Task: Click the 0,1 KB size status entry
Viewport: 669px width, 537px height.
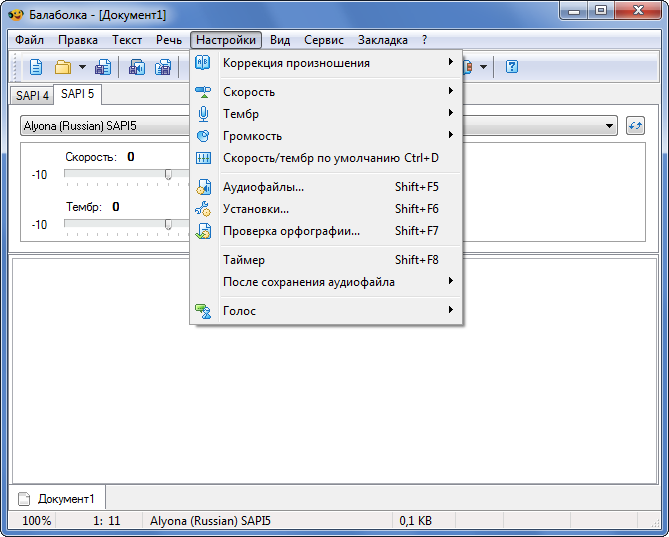Action: pos(416,521)
